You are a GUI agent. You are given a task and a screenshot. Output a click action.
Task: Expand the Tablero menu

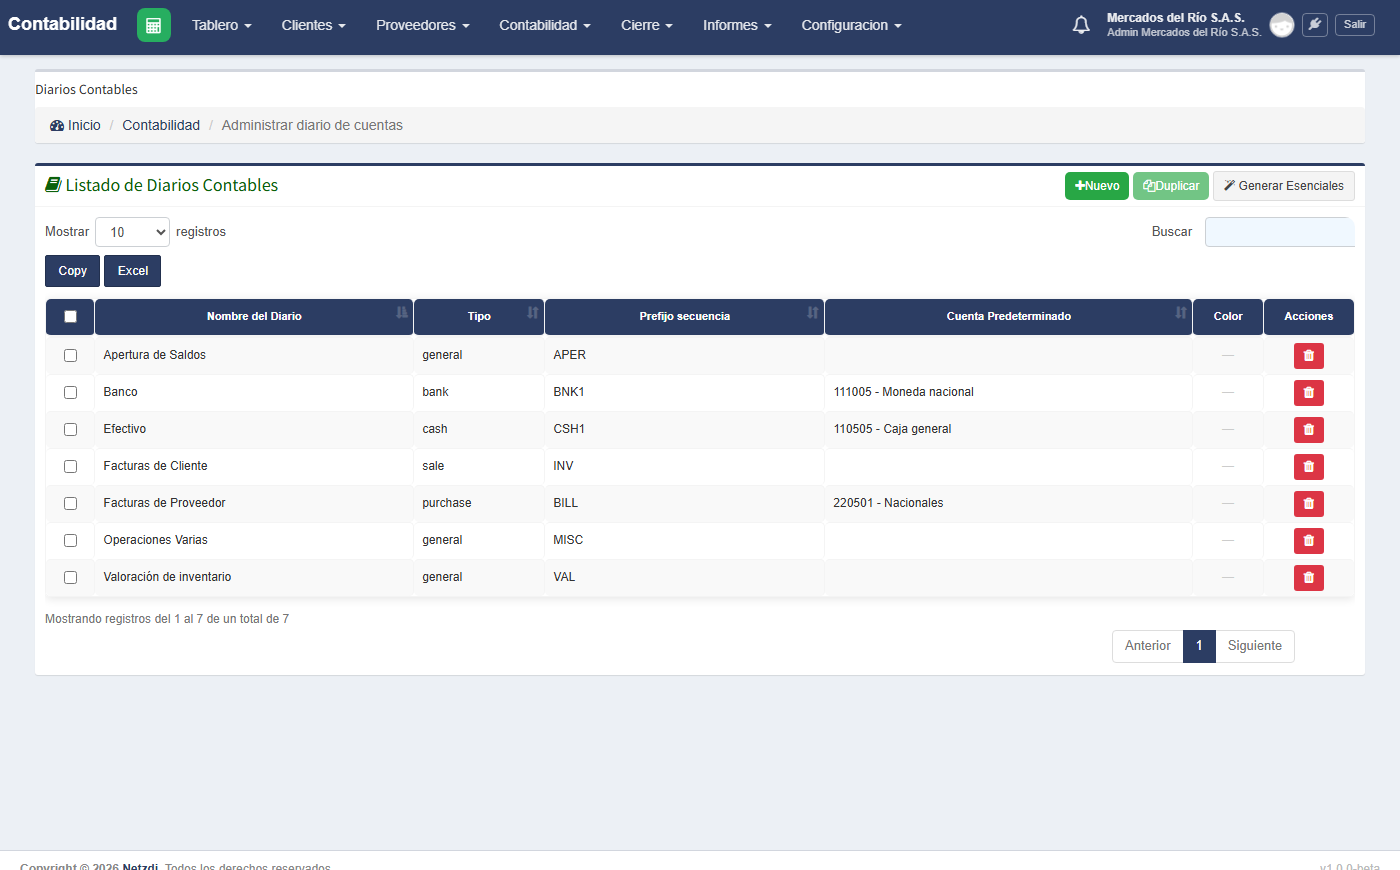coord(221,25)
